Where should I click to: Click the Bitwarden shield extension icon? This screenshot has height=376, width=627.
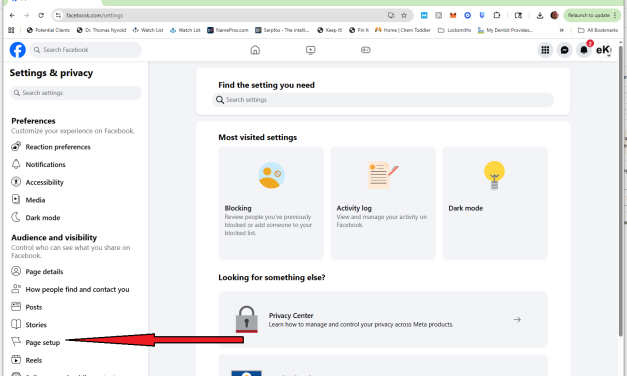(482, 15)
